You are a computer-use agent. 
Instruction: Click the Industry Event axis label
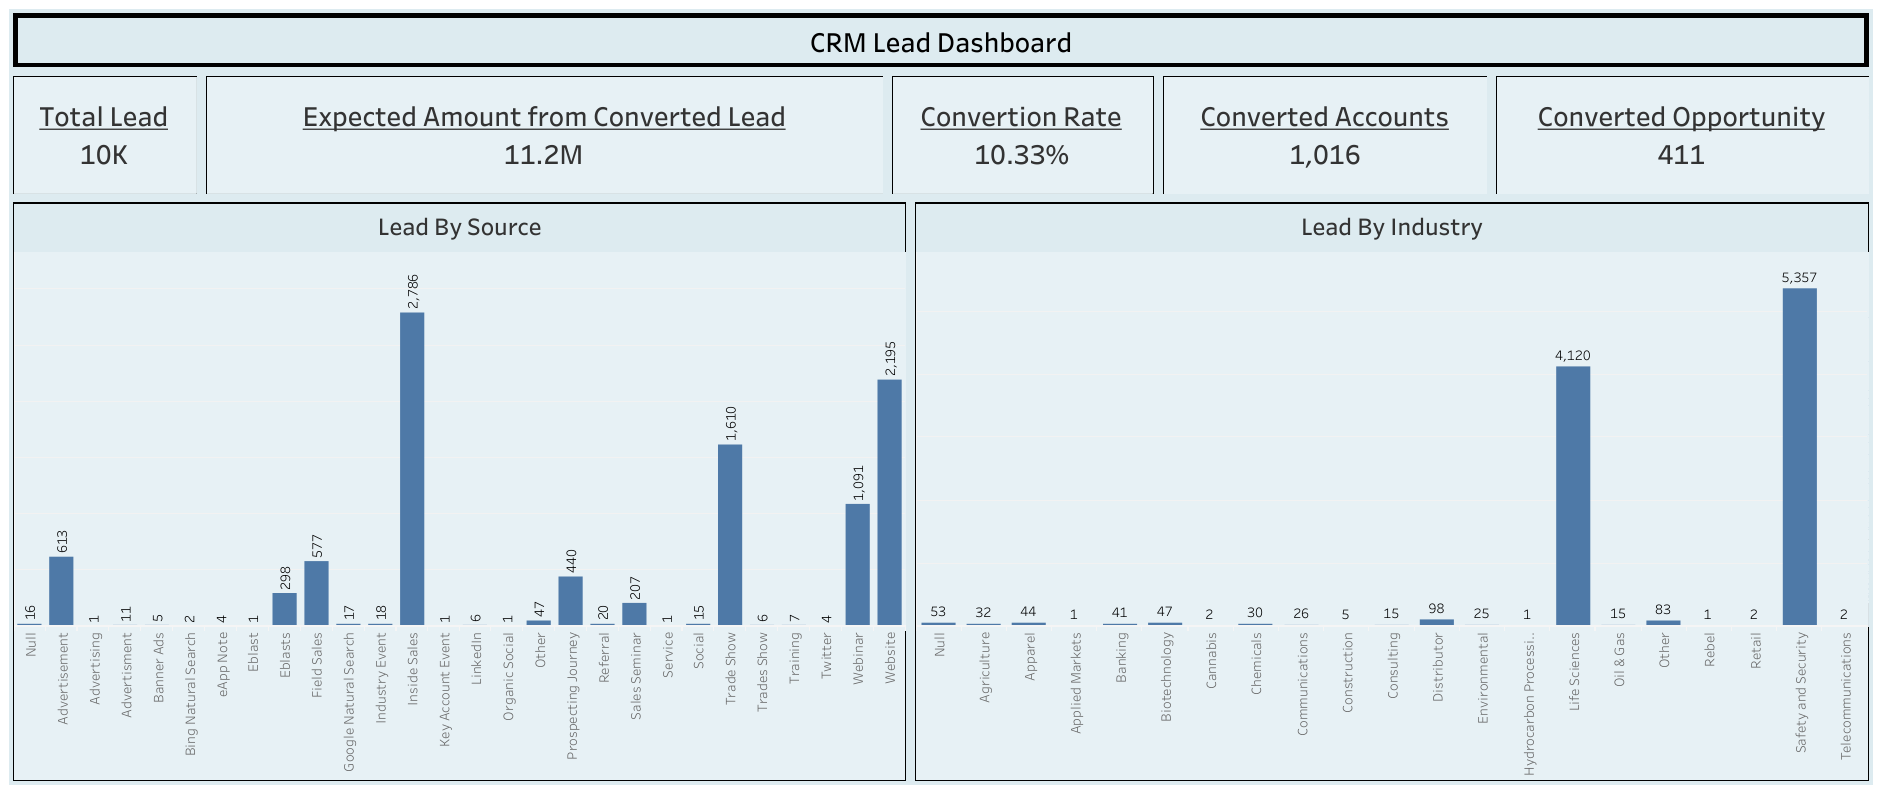381,677
